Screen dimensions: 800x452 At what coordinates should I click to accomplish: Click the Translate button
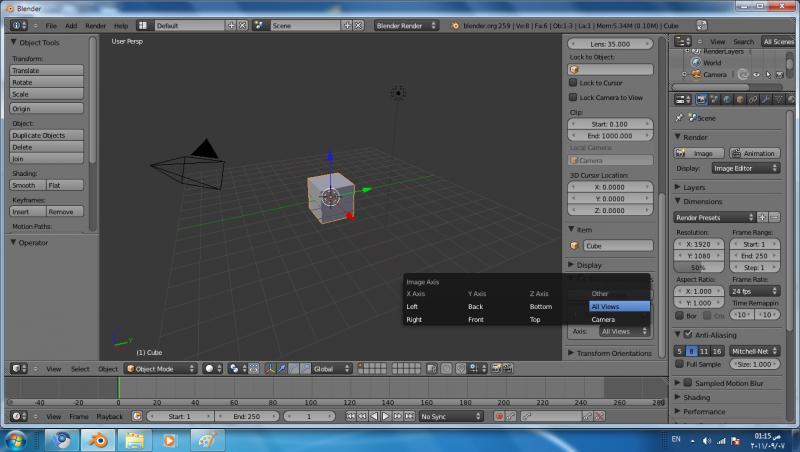click(x=46, y=70)
